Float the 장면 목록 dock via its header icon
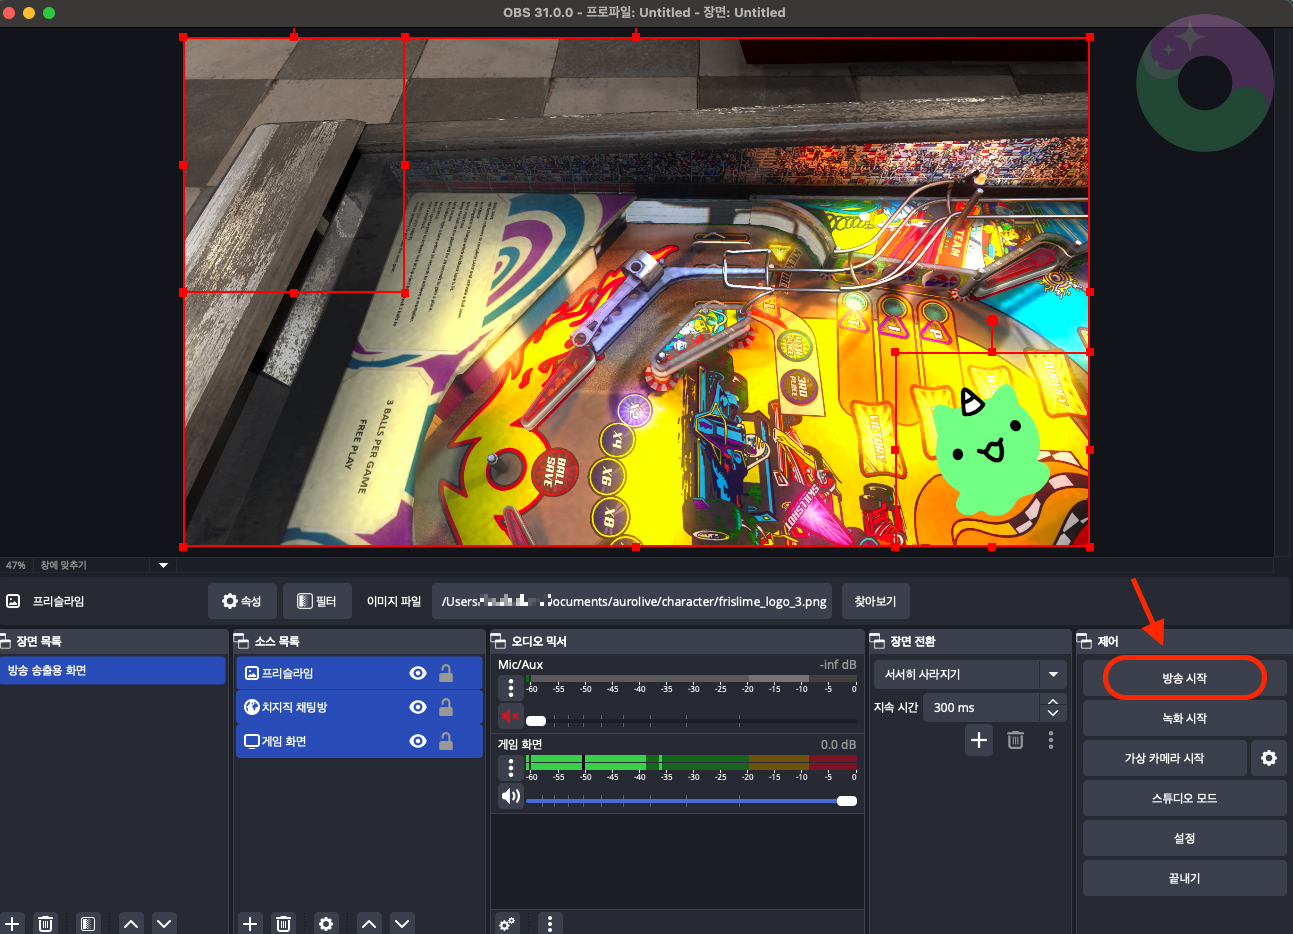 (5, 641)
